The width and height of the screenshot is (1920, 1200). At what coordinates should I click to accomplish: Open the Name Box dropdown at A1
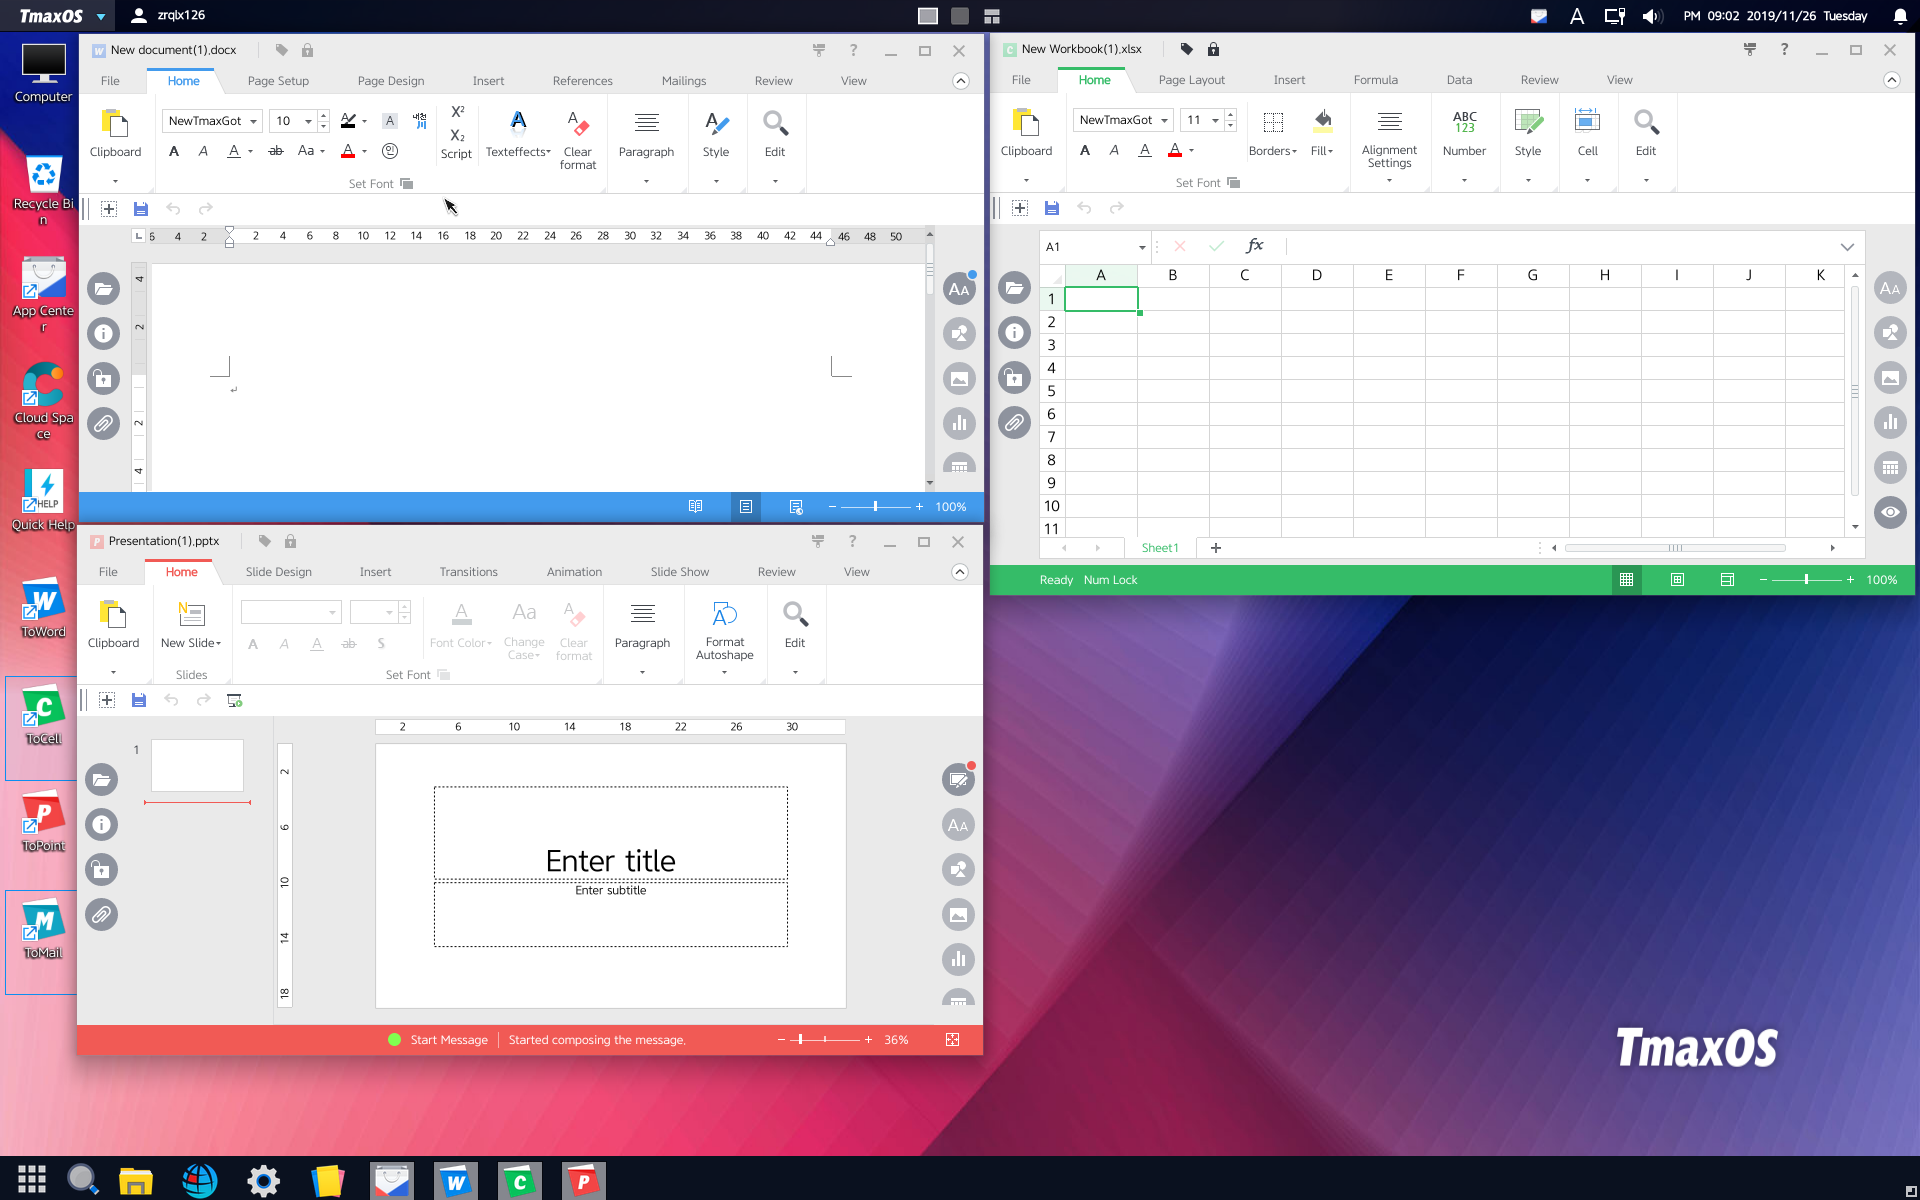click(1141, 247)
